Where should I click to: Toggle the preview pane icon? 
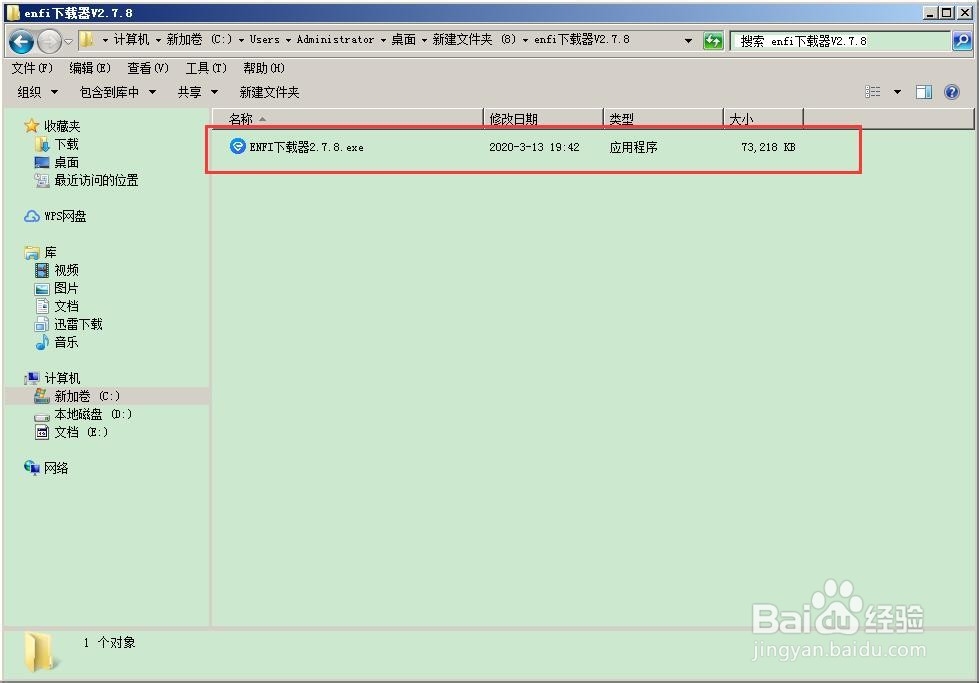pos(924,92)
